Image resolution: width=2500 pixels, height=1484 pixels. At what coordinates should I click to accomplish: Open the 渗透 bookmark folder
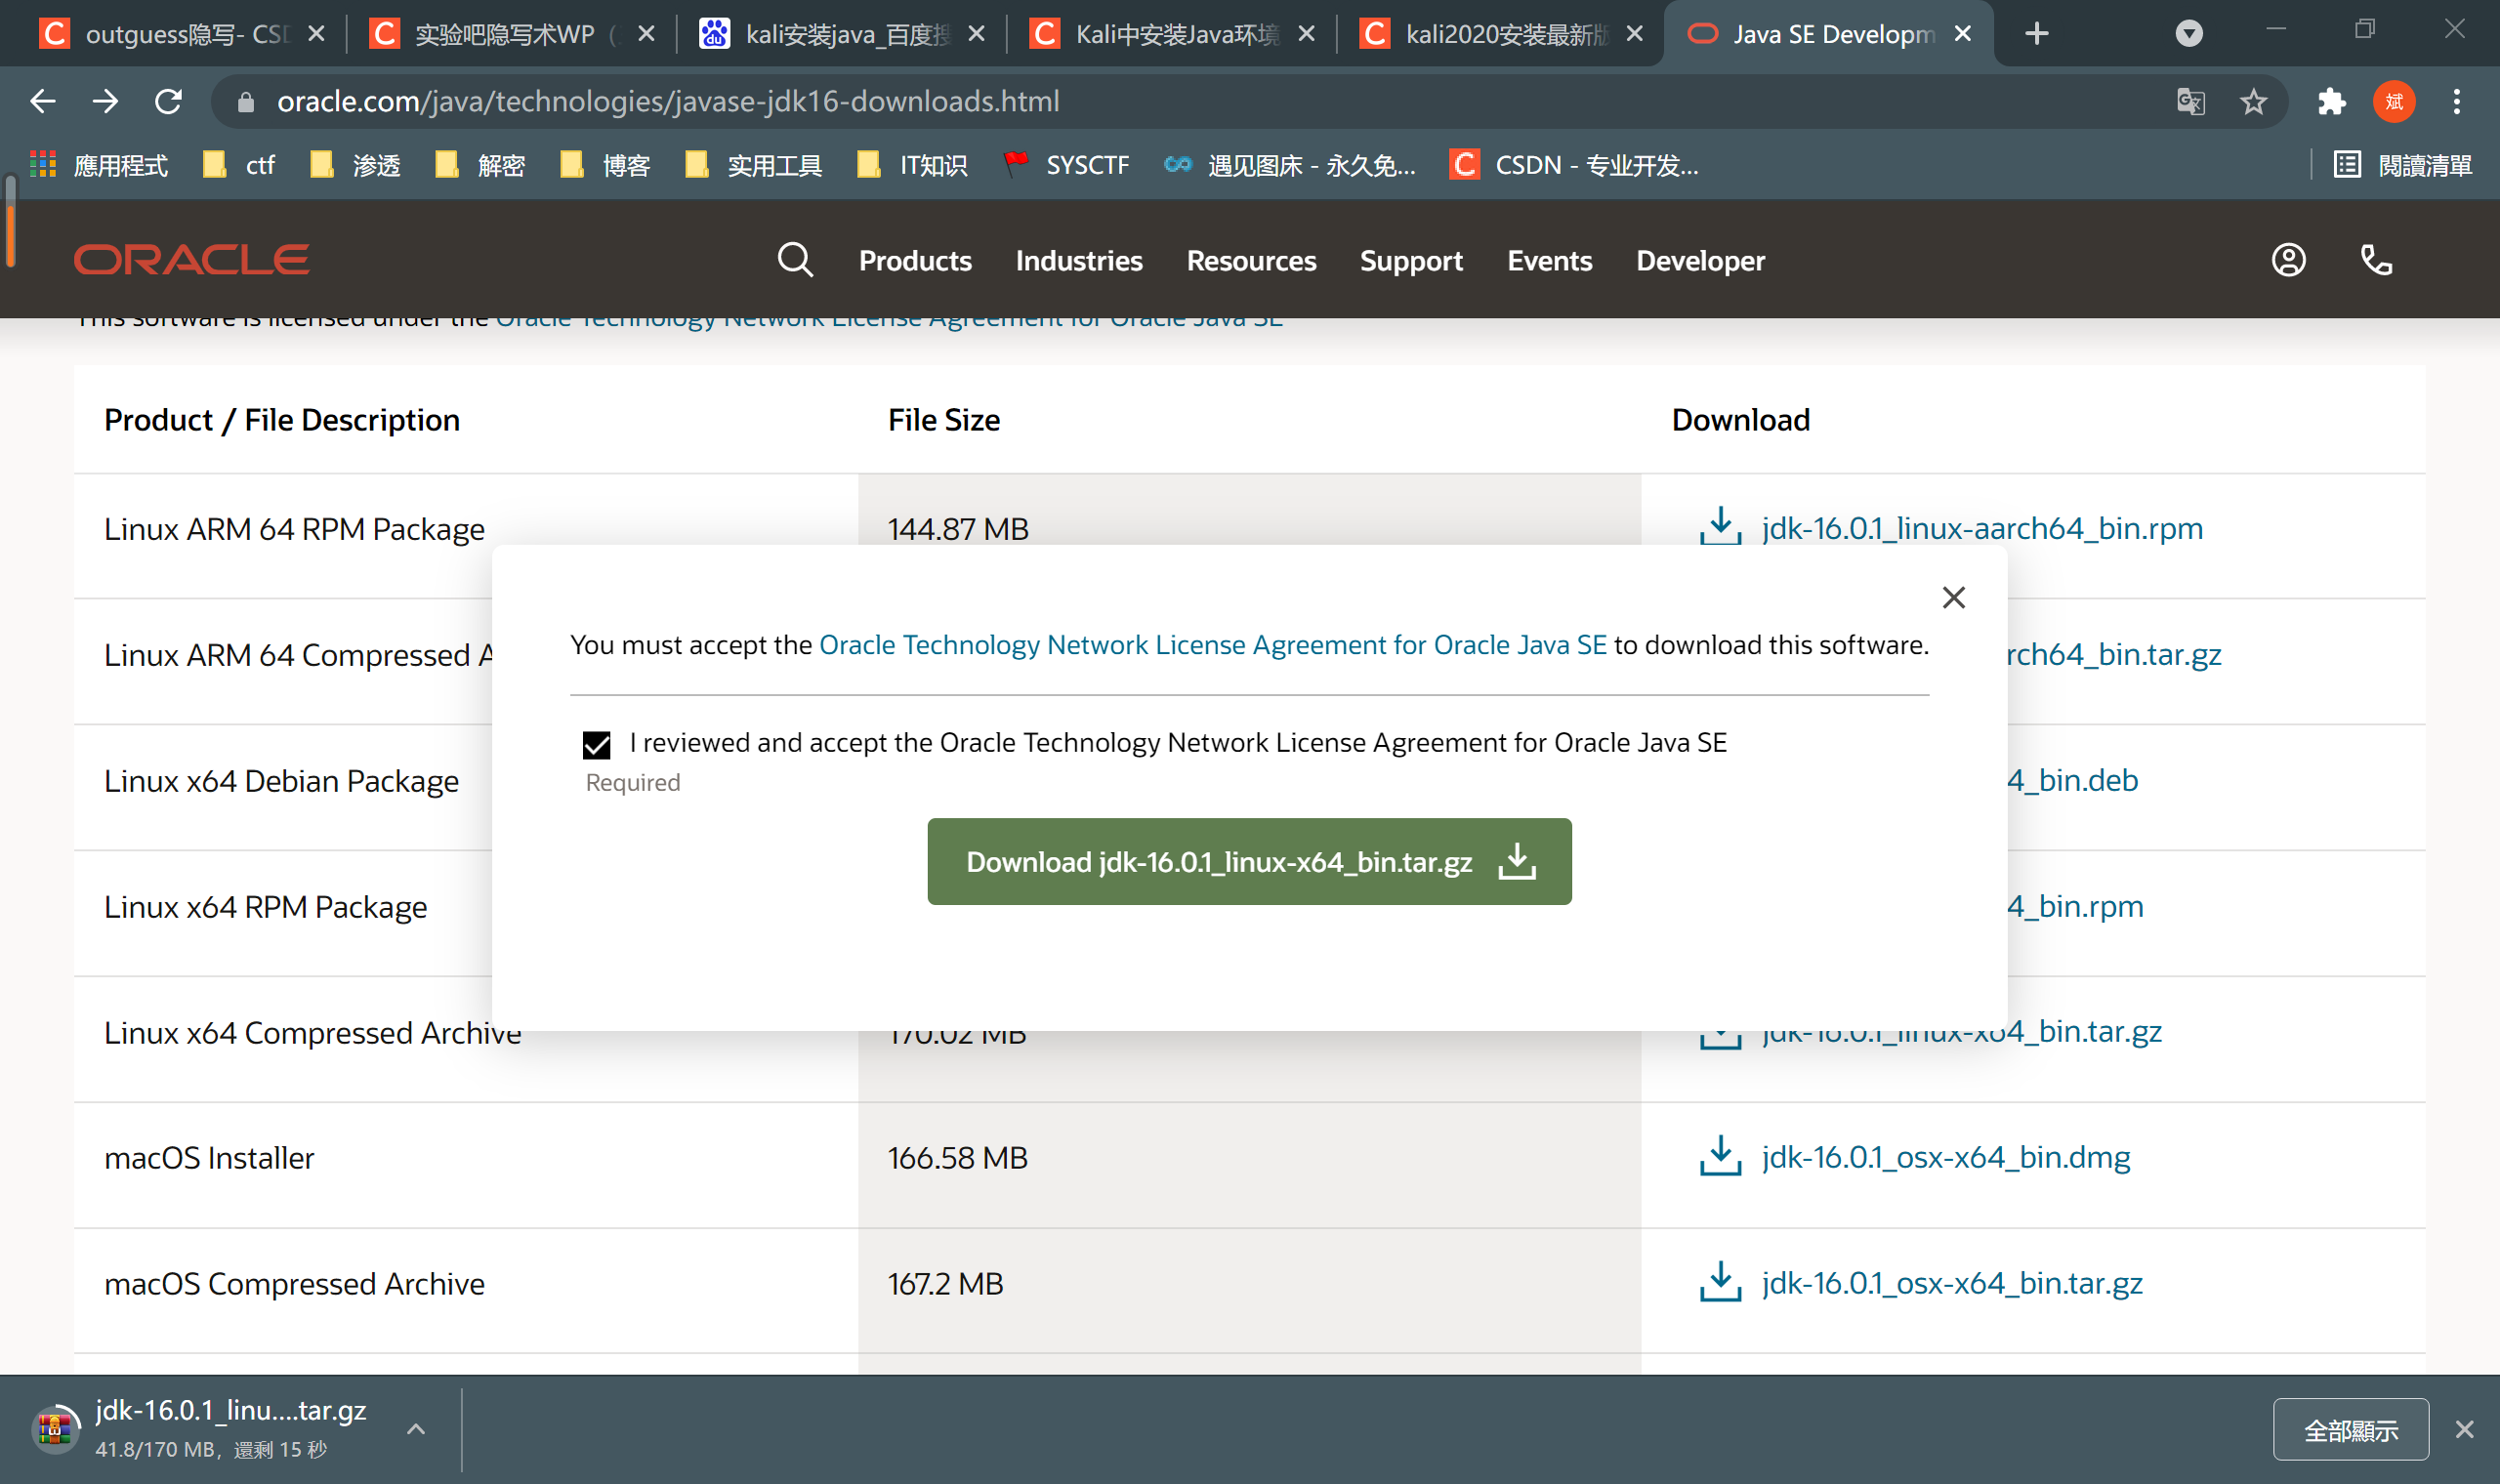[355, 165]
